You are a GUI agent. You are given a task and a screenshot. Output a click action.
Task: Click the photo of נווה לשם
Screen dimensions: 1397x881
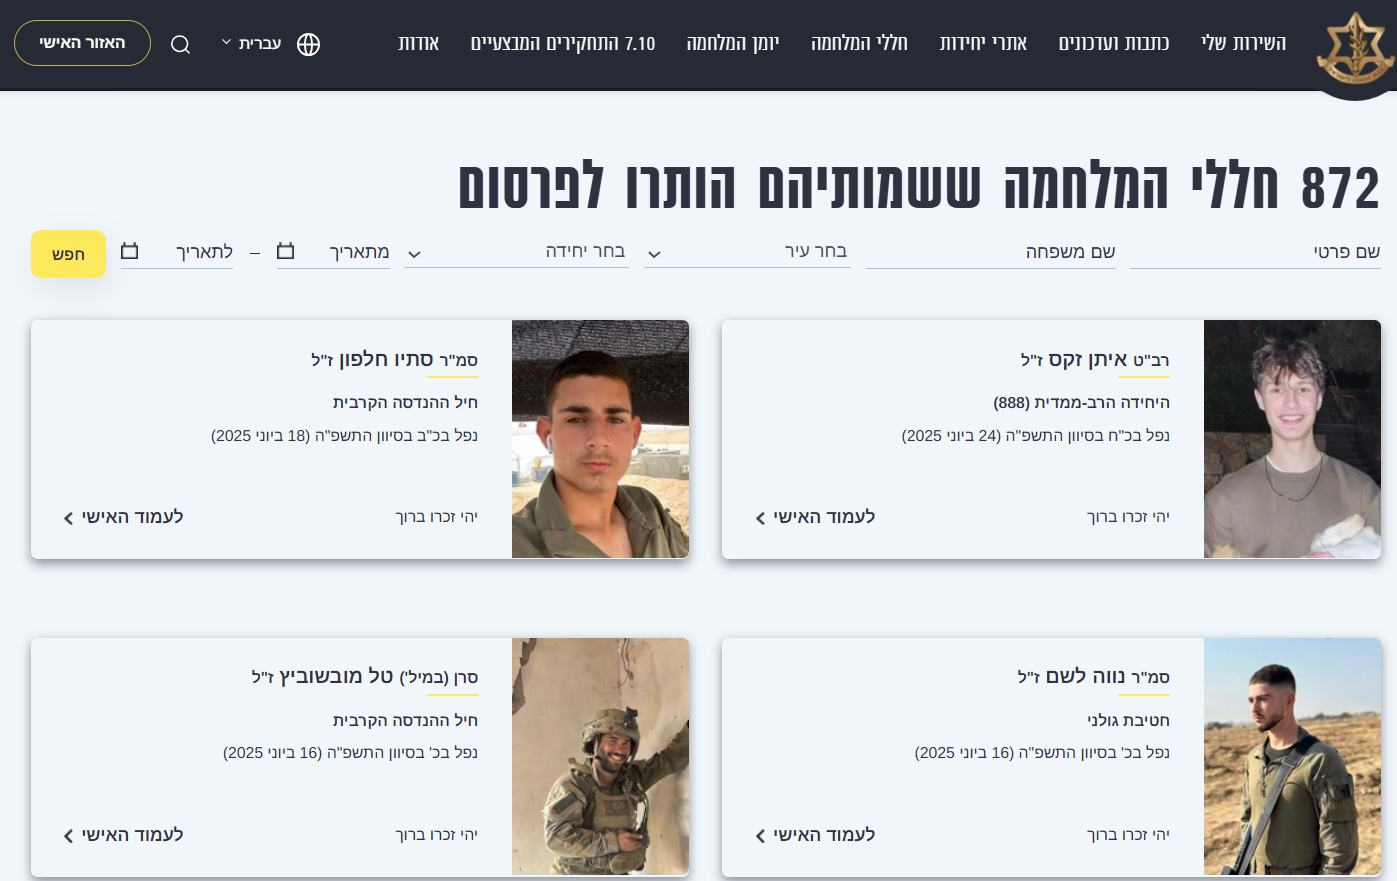1292,757
